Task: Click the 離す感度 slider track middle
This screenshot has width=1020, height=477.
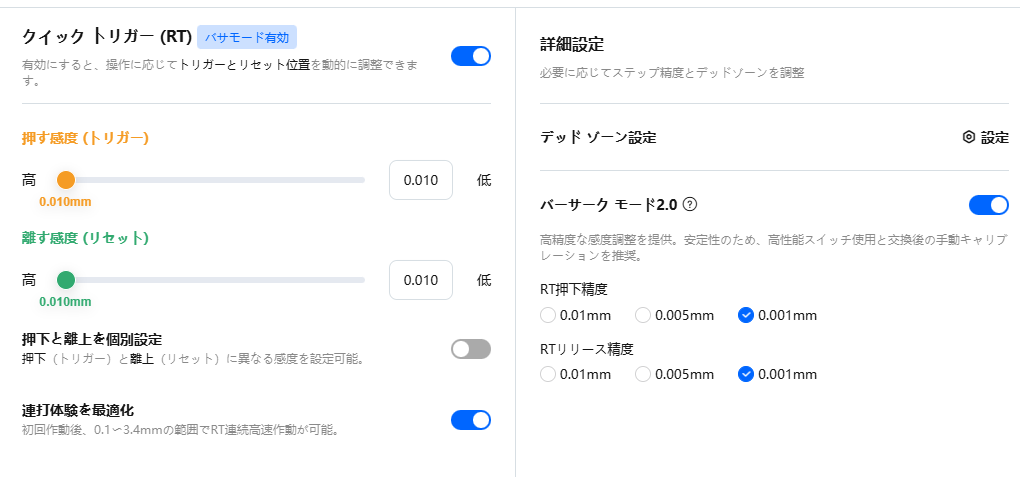Action: (x=215, y=280)
